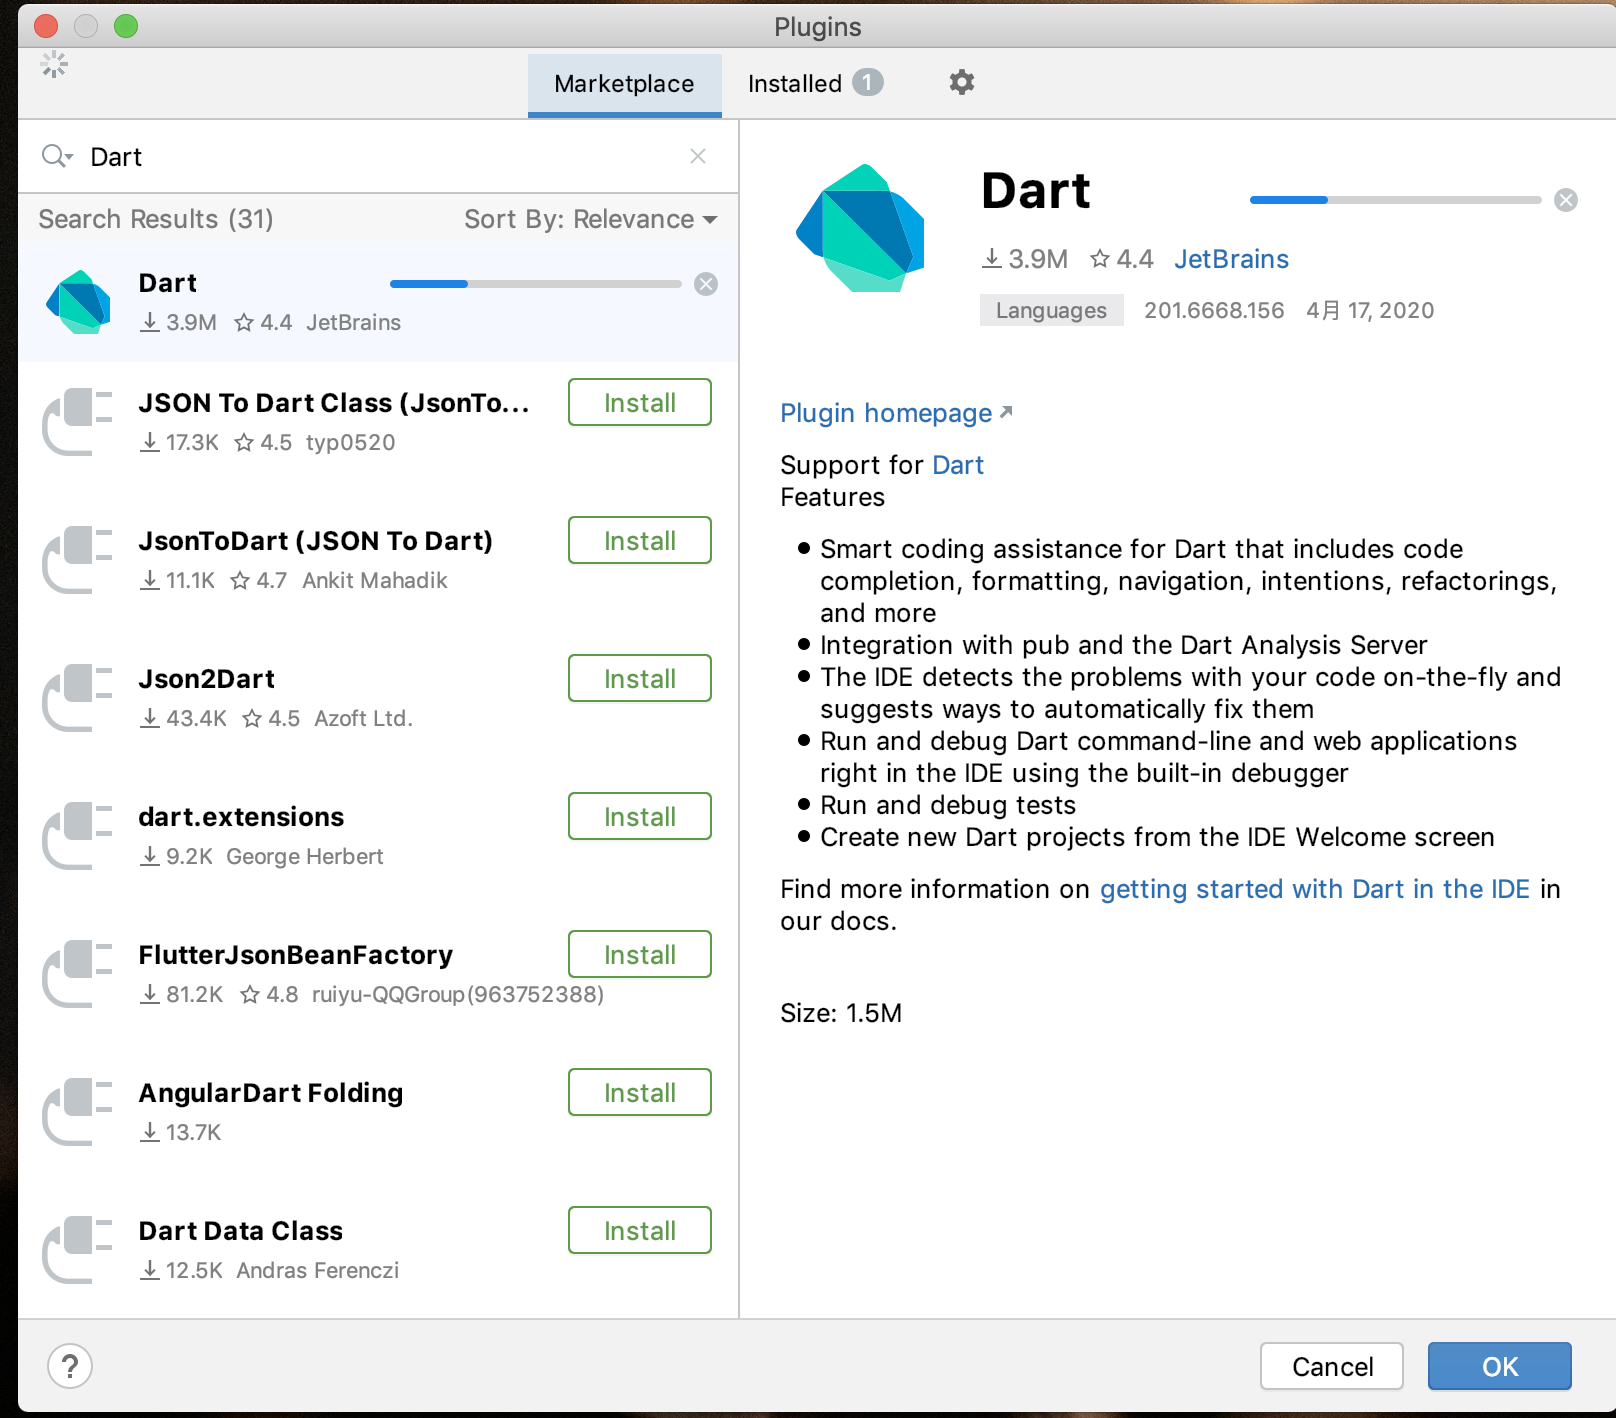
Task: Click the JSON To Dart Class plugin icon
Action: pyautogui.click(x=78, y=421)
